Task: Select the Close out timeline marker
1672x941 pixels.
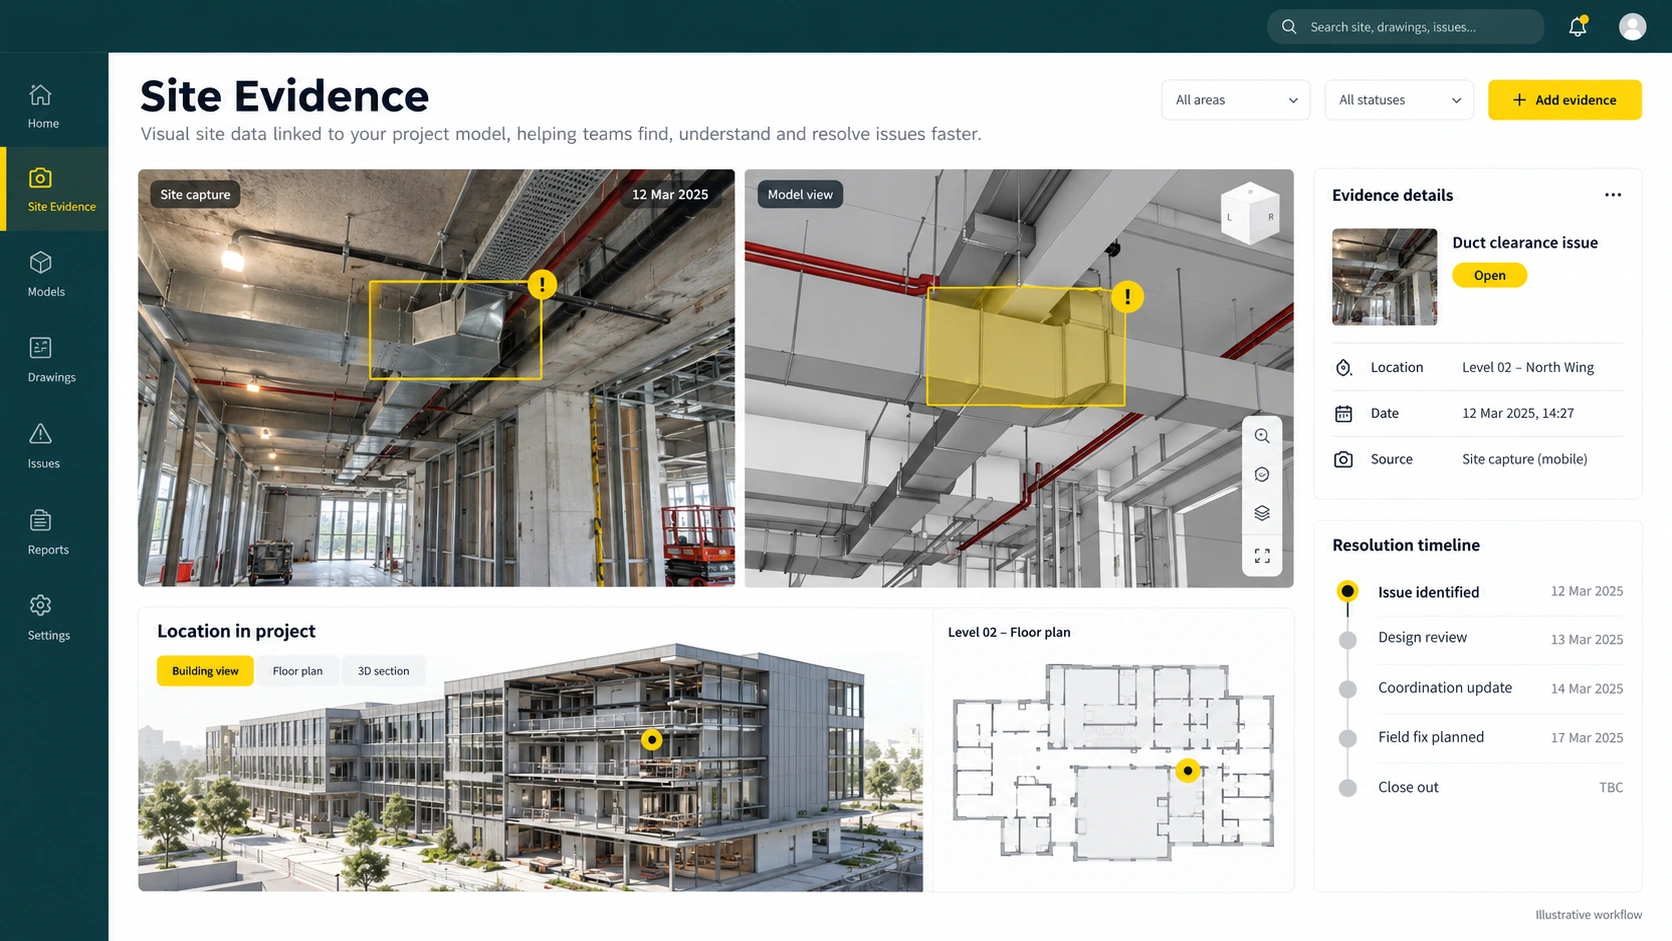Action: pyautogui.click(x=1348, y=788)
